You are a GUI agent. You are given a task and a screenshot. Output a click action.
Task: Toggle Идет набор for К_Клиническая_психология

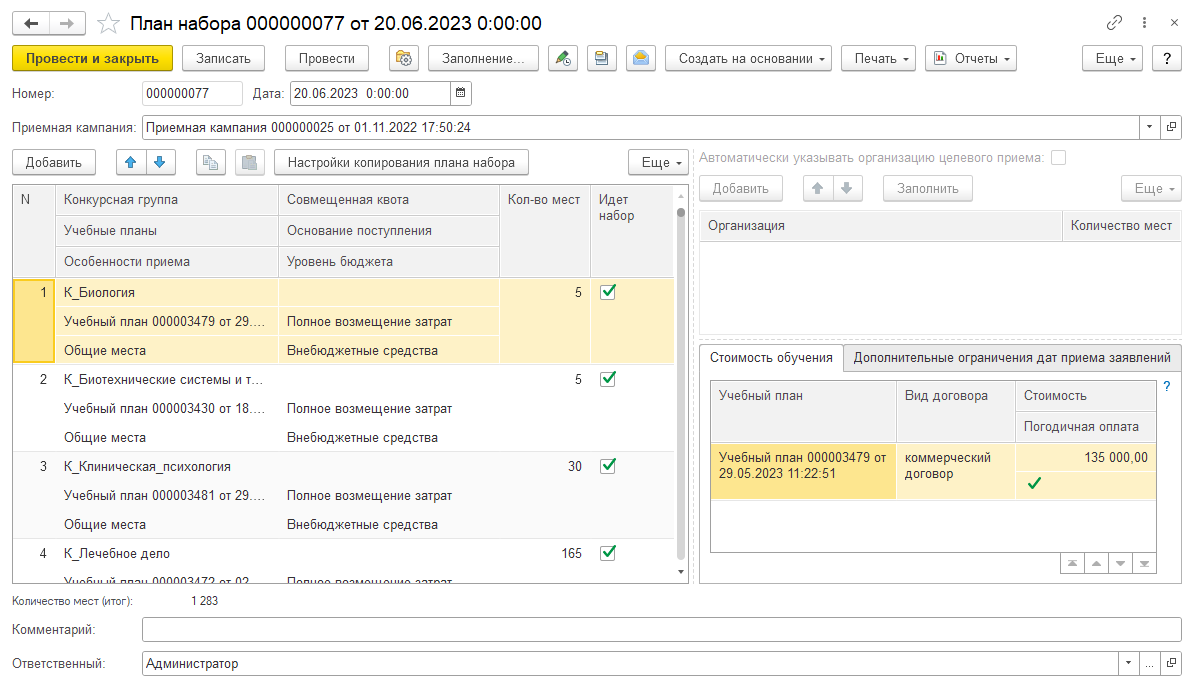(608, 466)
